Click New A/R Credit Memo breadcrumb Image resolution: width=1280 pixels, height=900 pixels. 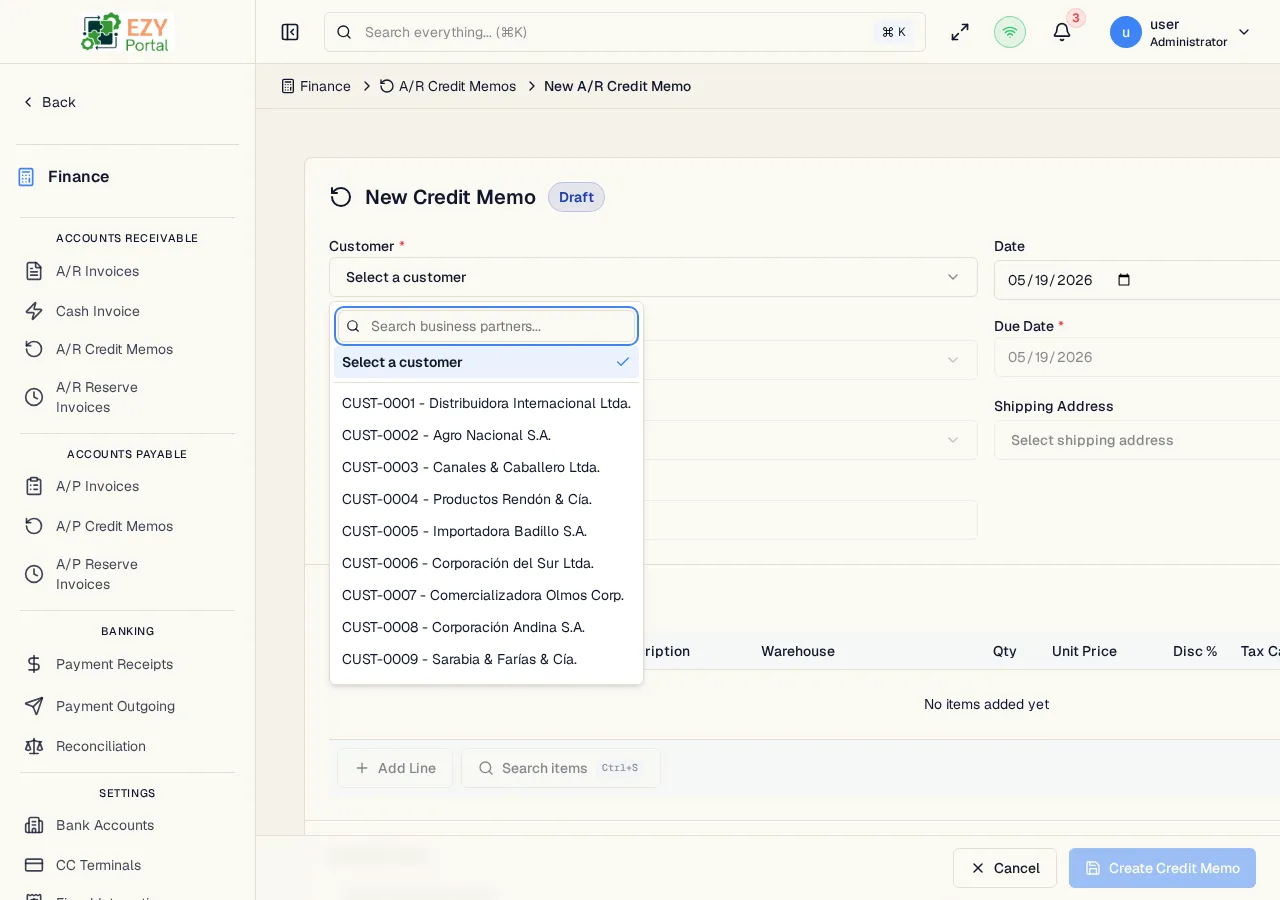(617, 86)
